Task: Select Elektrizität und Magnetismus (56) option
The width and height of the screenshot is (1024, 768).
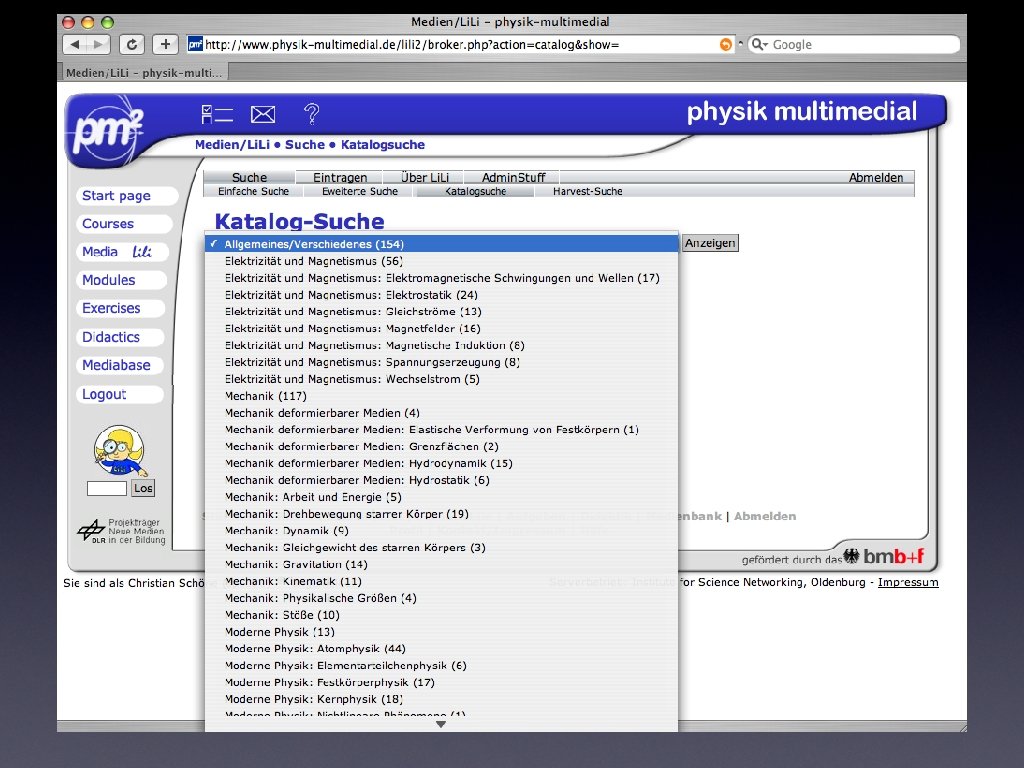Action: tap(441, 261)
